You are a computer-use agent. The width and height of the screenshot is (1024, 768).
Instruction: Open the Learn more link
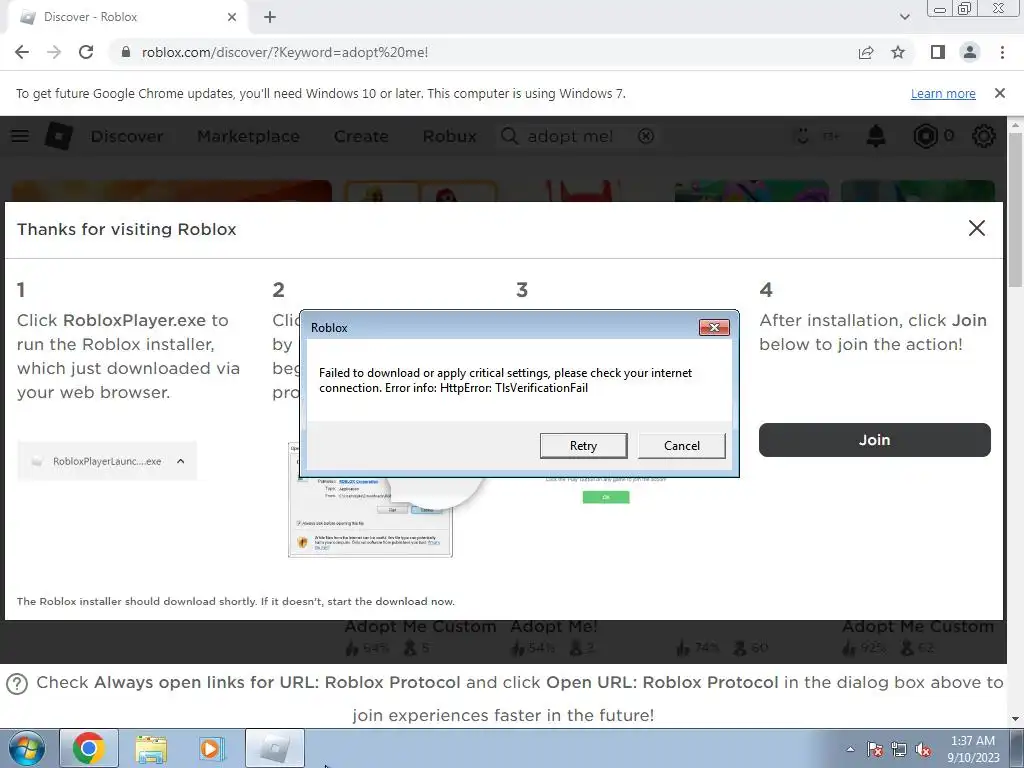click(943, 93)
